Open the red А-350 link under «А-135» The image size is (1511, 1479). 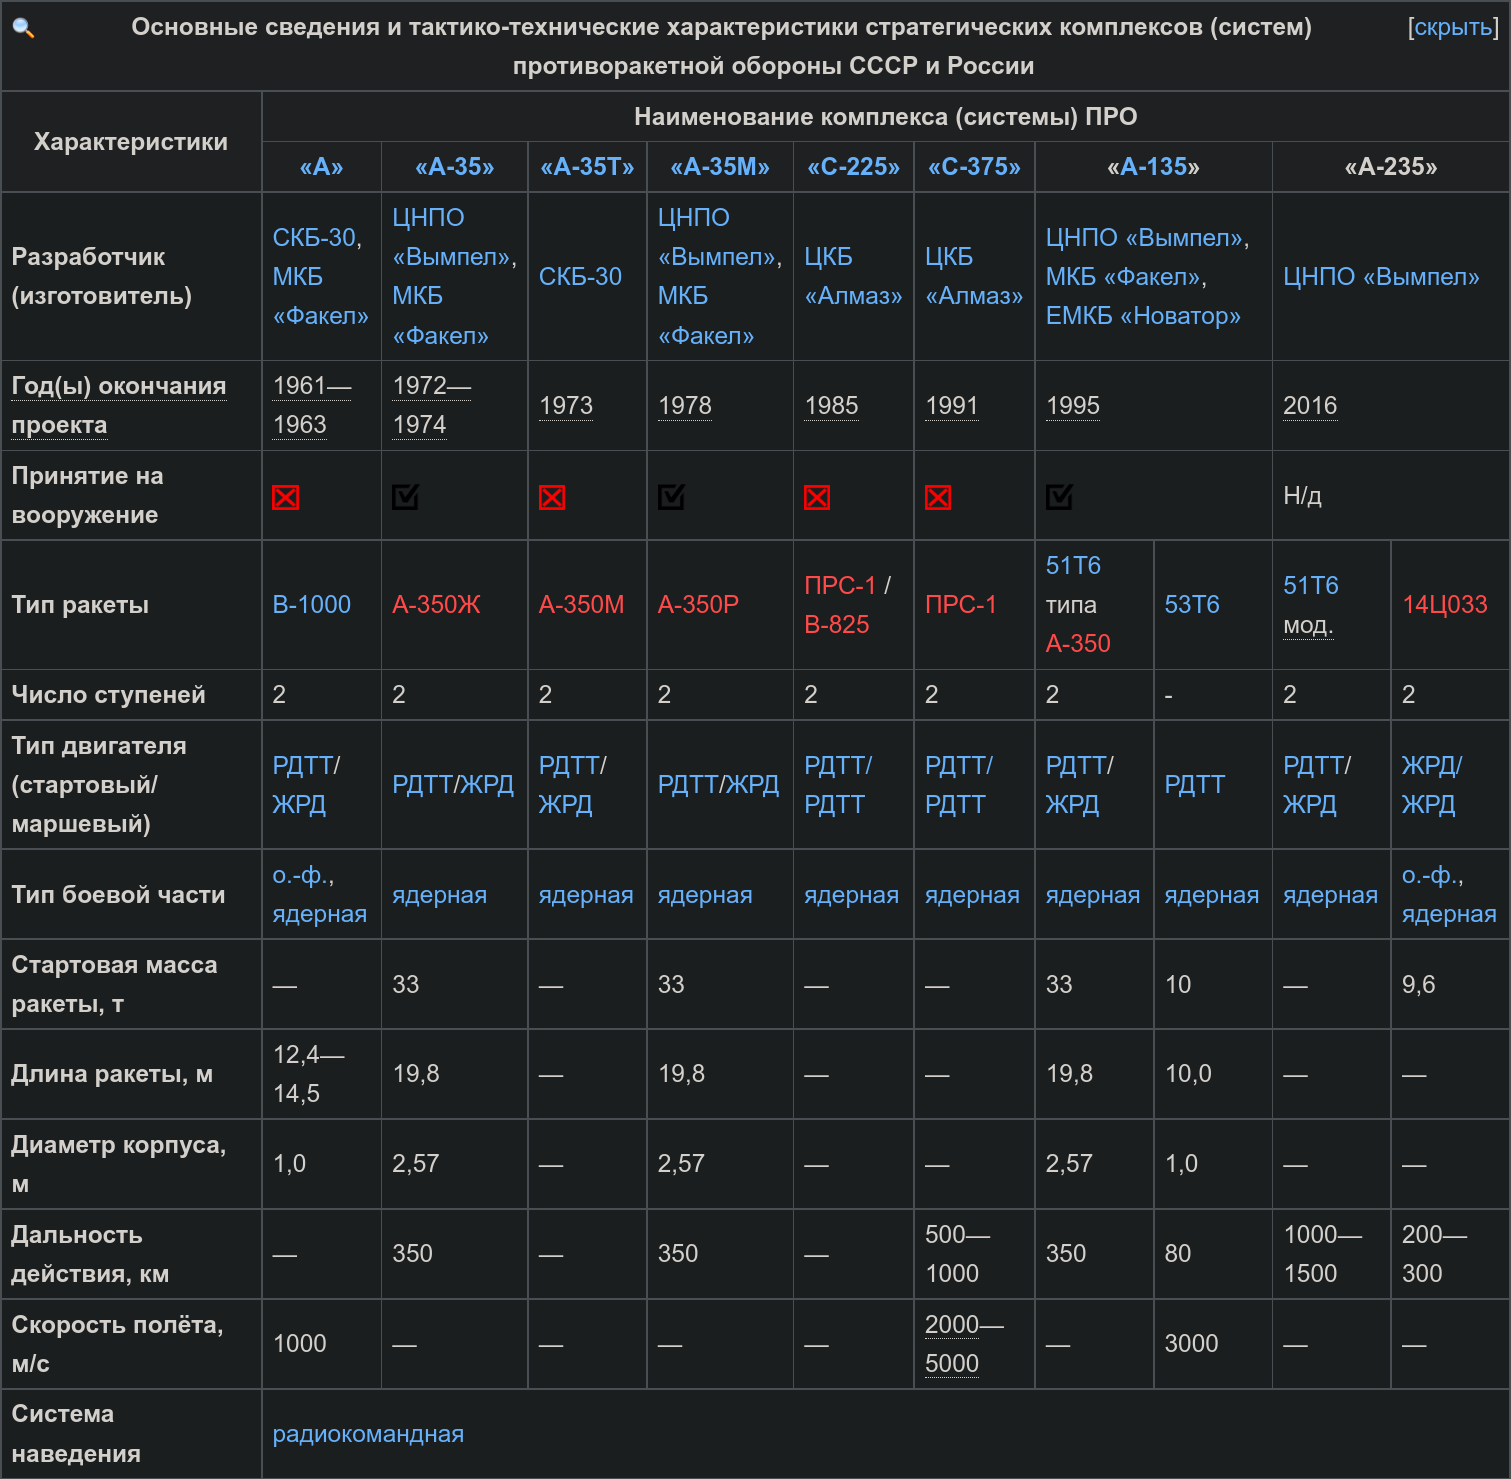1078,644
